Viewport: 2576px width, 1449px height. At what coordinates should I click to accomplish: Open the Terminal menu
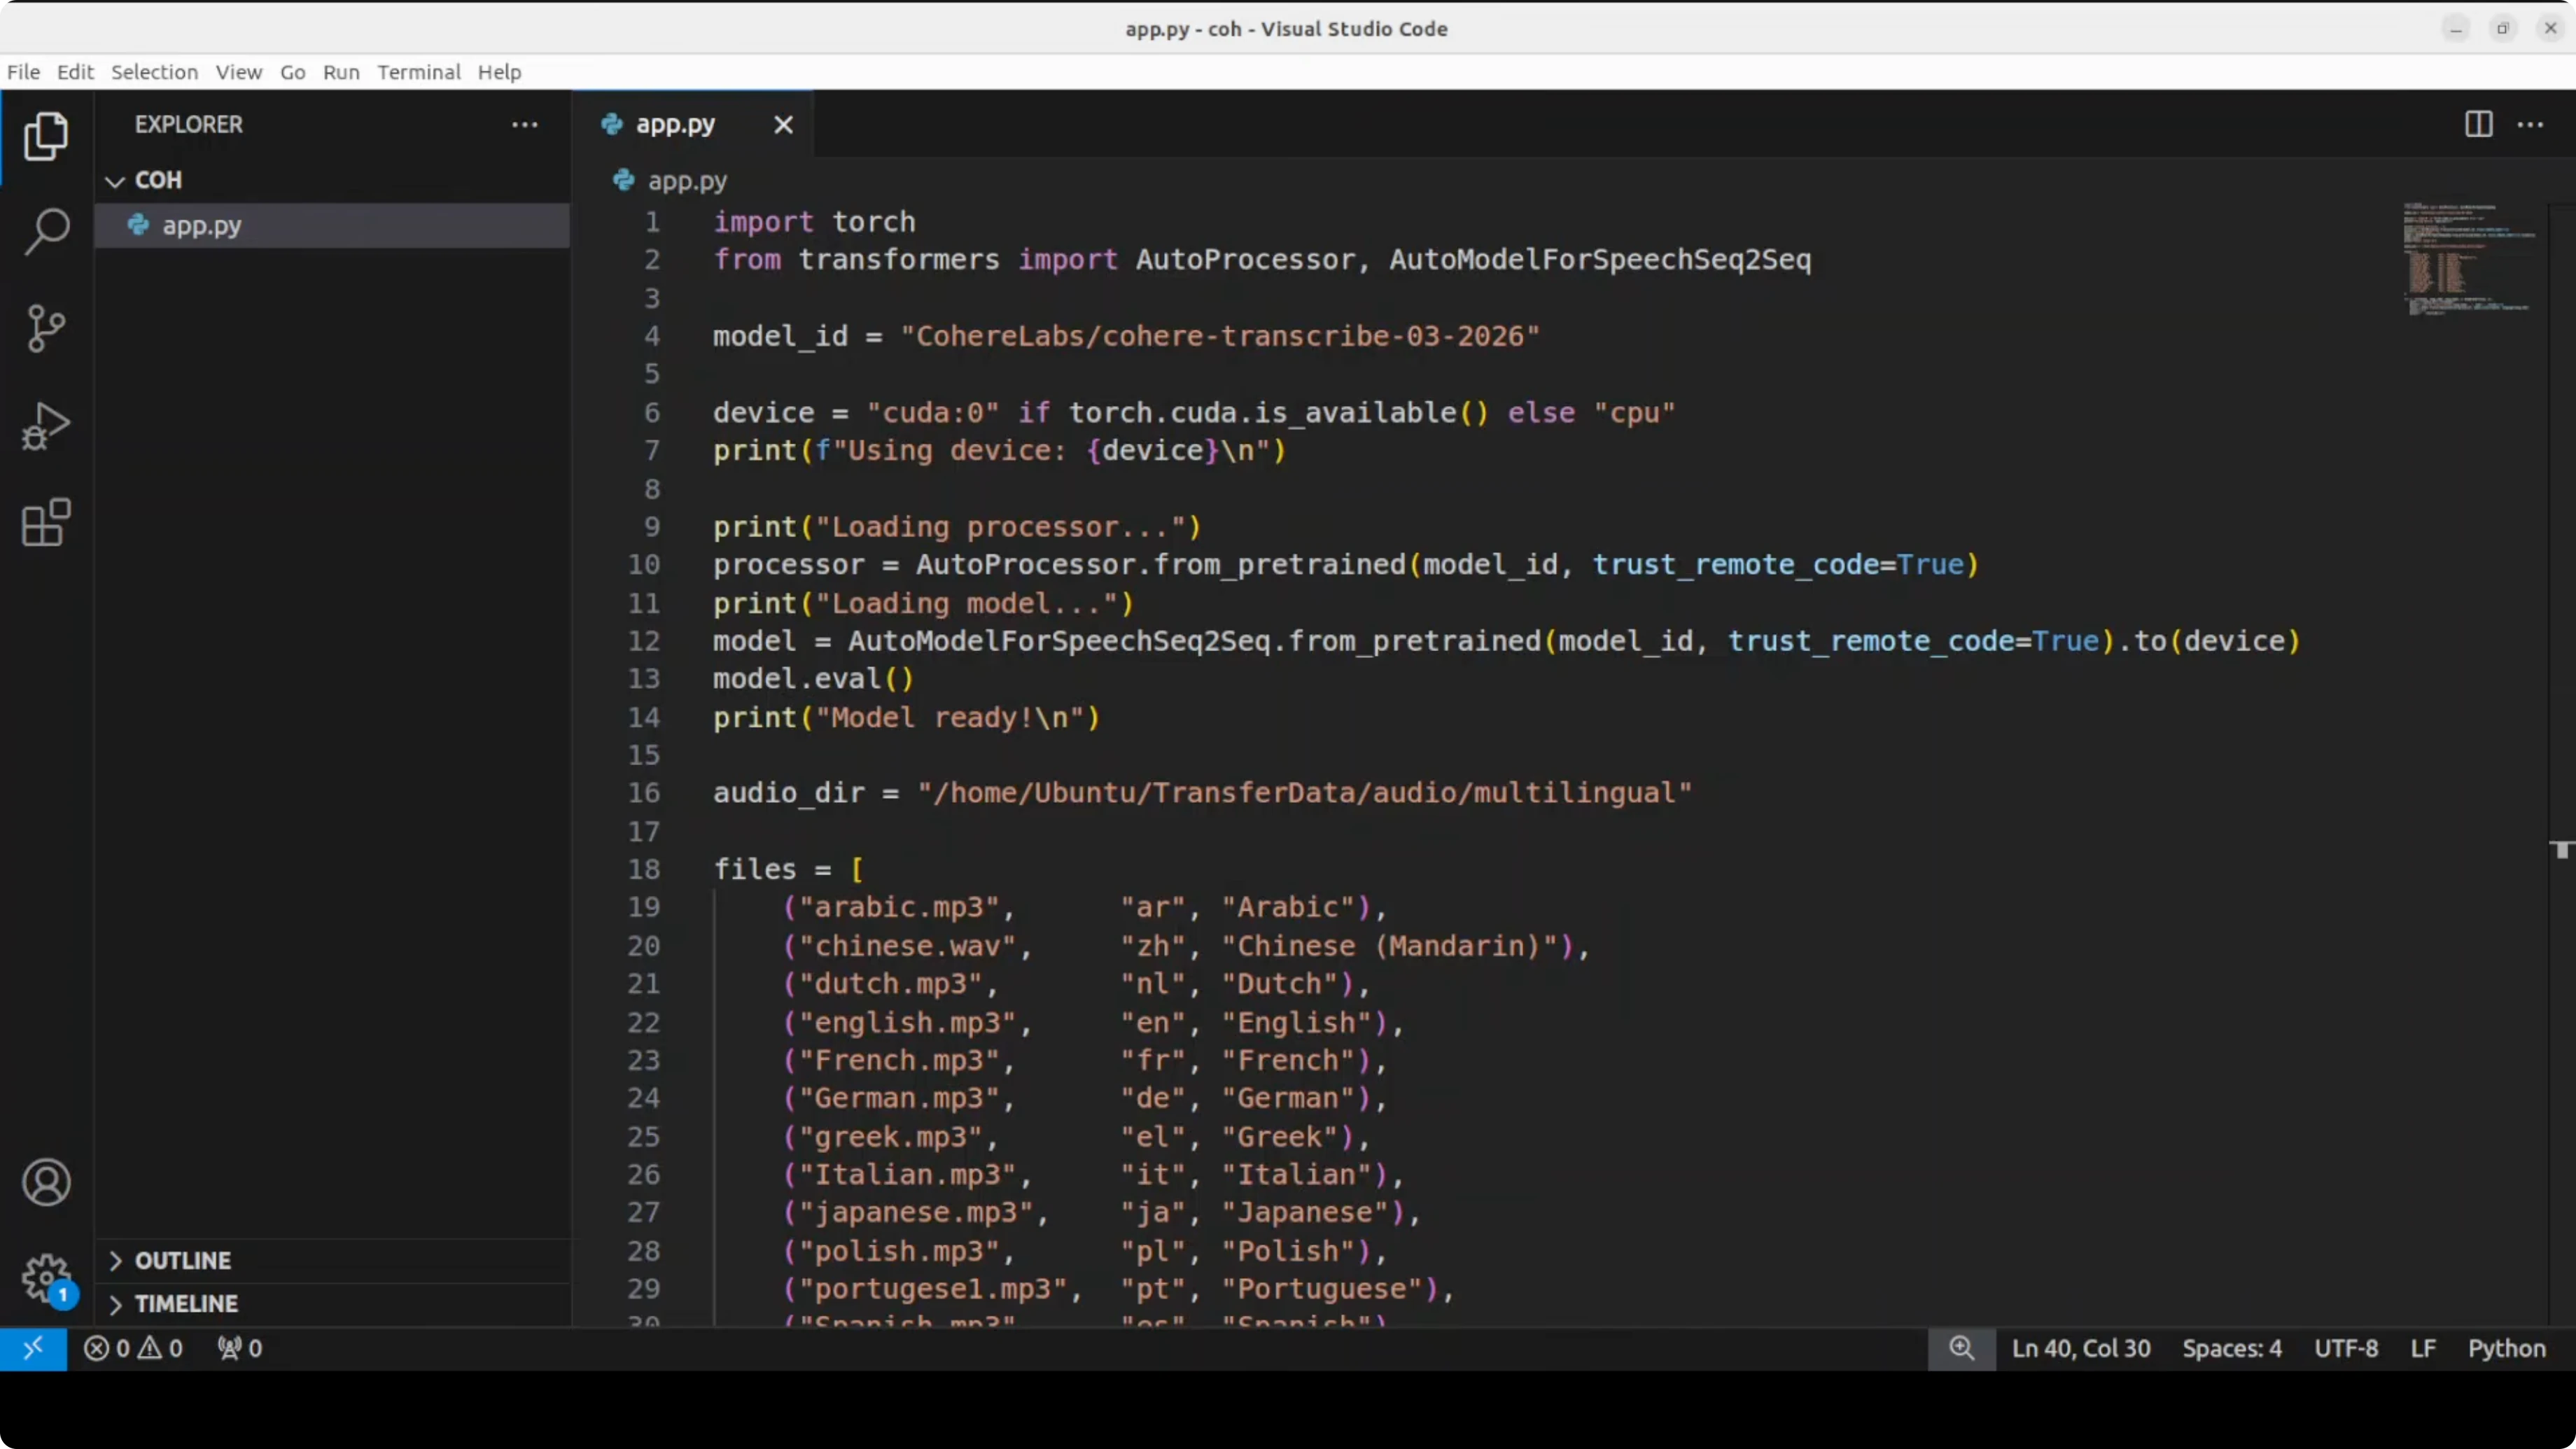[x=418, y=72]
